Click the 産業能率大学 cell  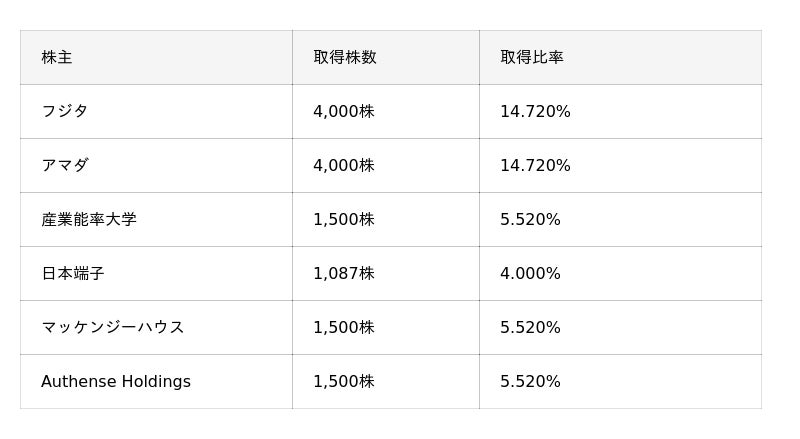point(89,220)
